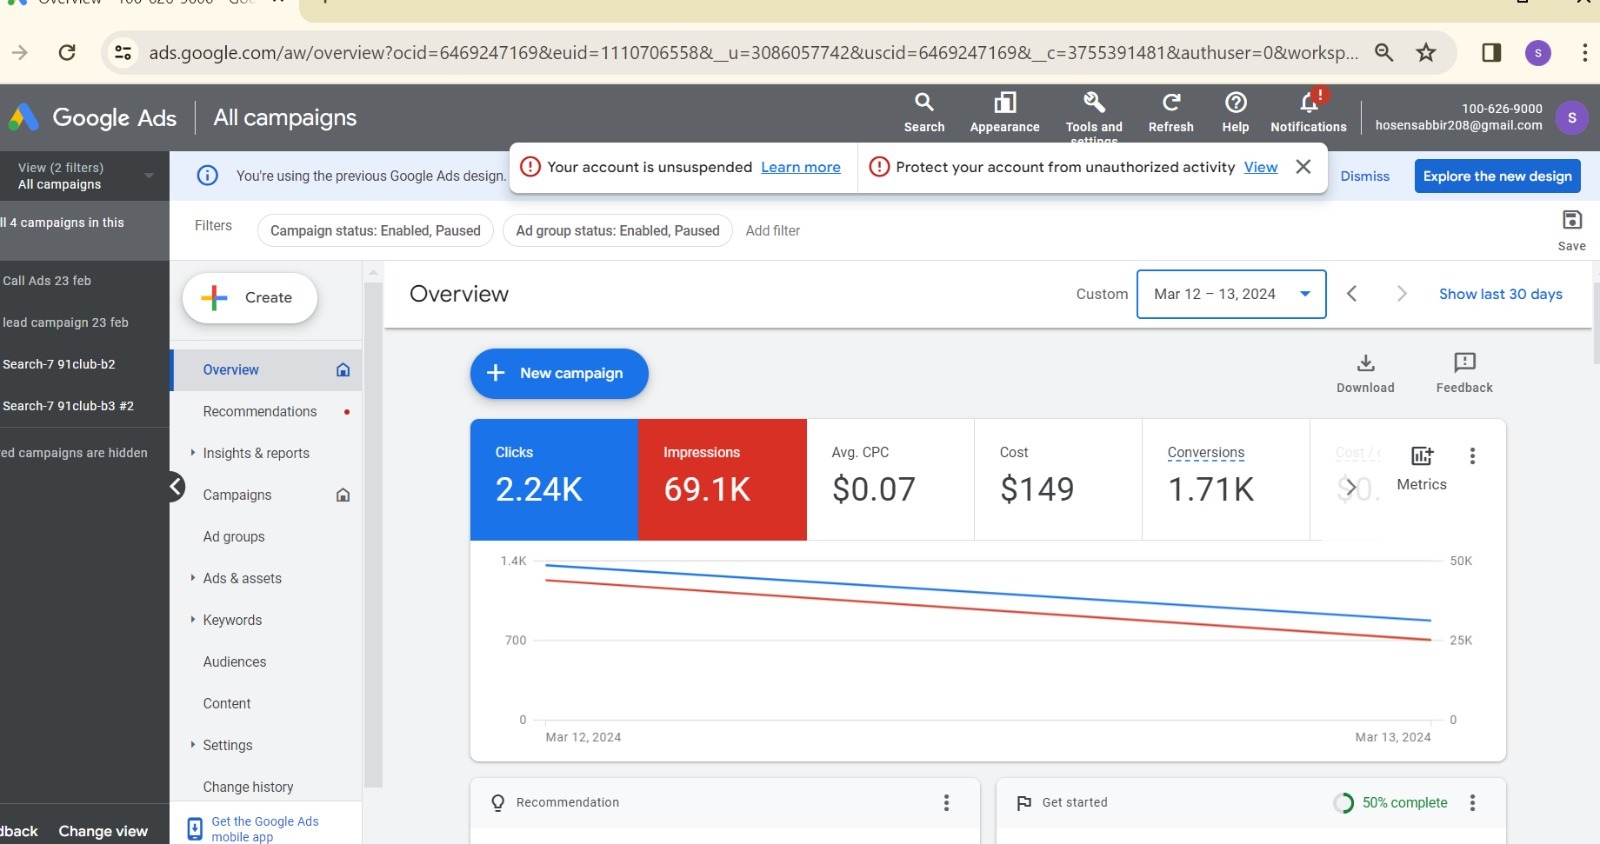
Task: Click the site information icon in address bar
Action: pyautogui.click(x=123, y=52)
